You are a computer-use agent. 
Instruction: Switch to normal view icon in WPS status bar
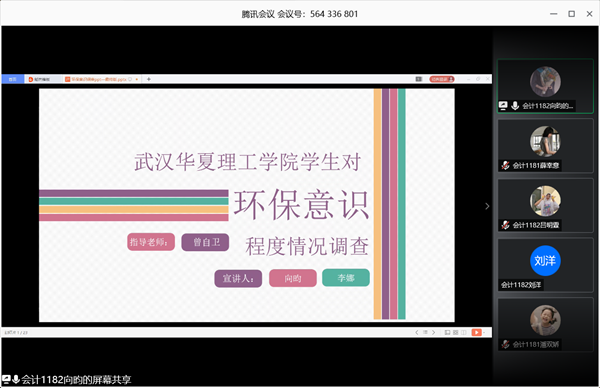pyautogui.click(x=447, y=333)
